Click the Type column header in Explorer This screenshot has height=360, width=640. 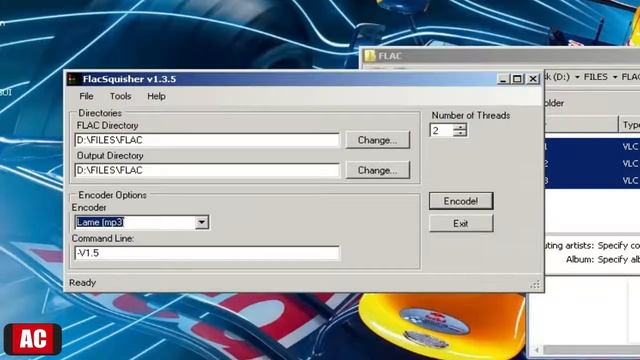(x=629, y=125)
